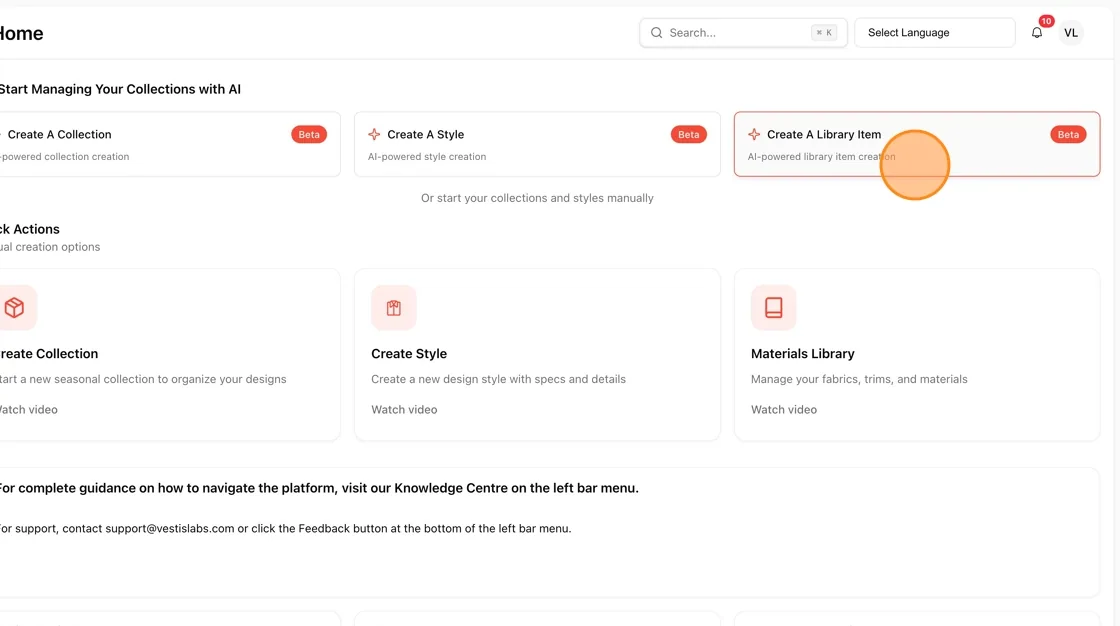Click the Knowledge Centre guidance heading
Viewport: 1120px width, 626px height.
(319, 488)
